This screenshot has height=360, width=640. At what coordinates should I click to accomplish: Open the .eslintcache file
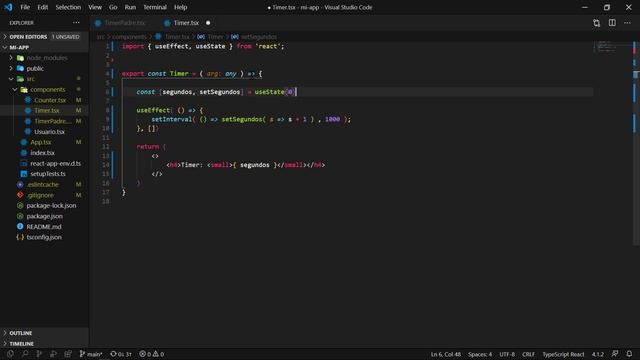(x=44, y=184)
